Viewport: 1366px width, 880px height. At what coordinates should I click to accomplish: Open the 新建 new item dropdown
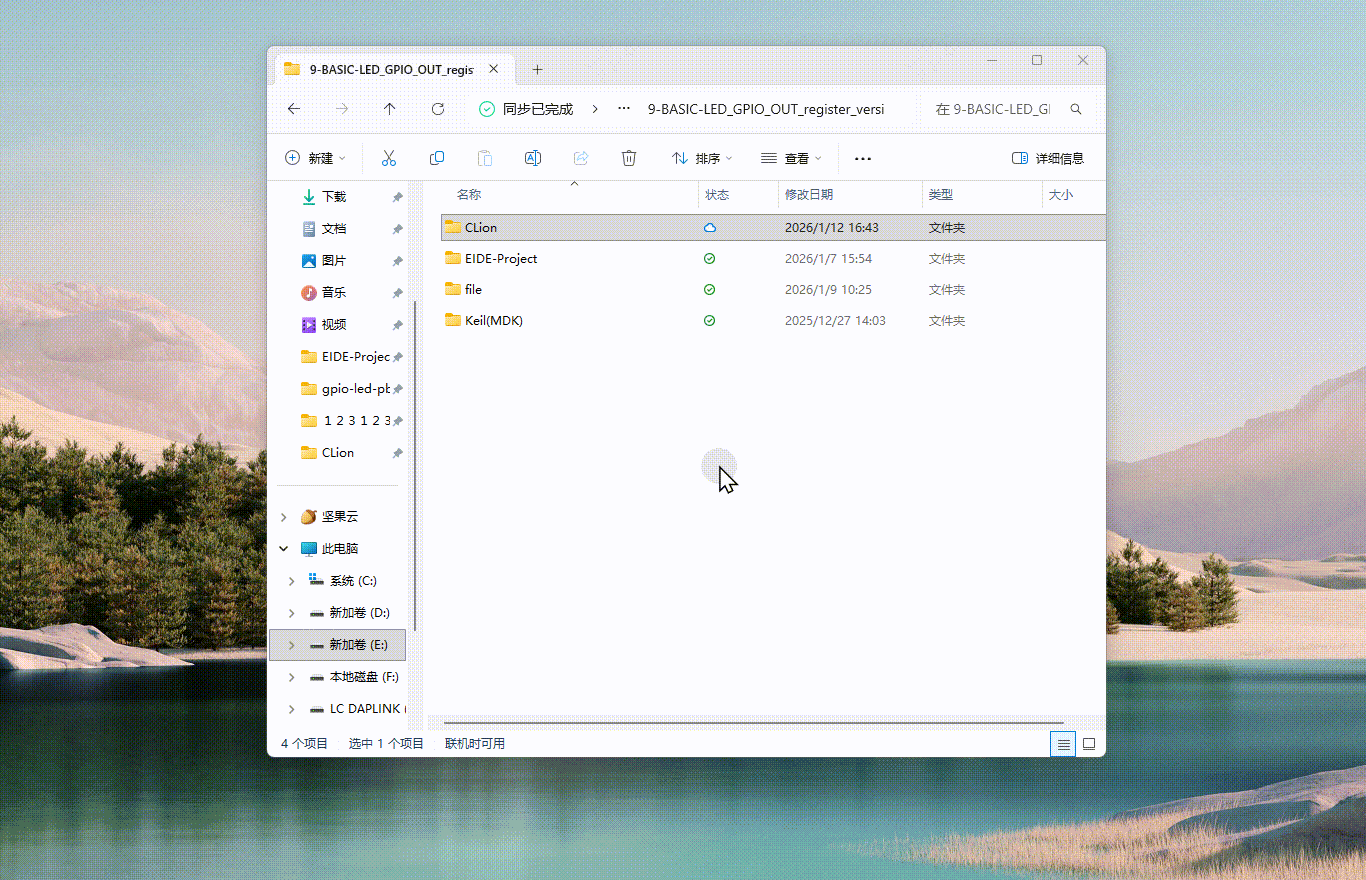(x=315, y=158)
